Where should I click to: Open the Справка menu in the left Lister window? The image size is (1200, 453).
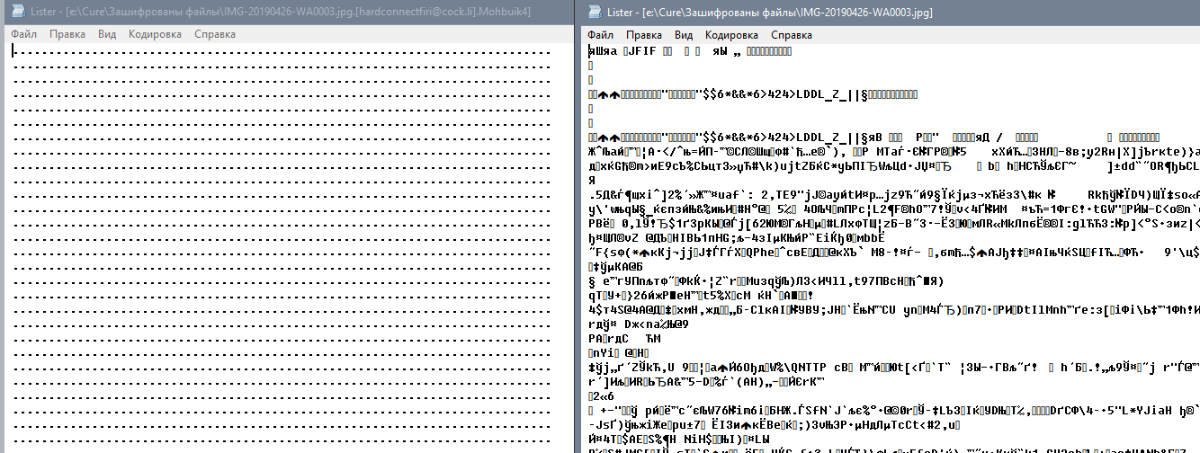tap(215, 34)
